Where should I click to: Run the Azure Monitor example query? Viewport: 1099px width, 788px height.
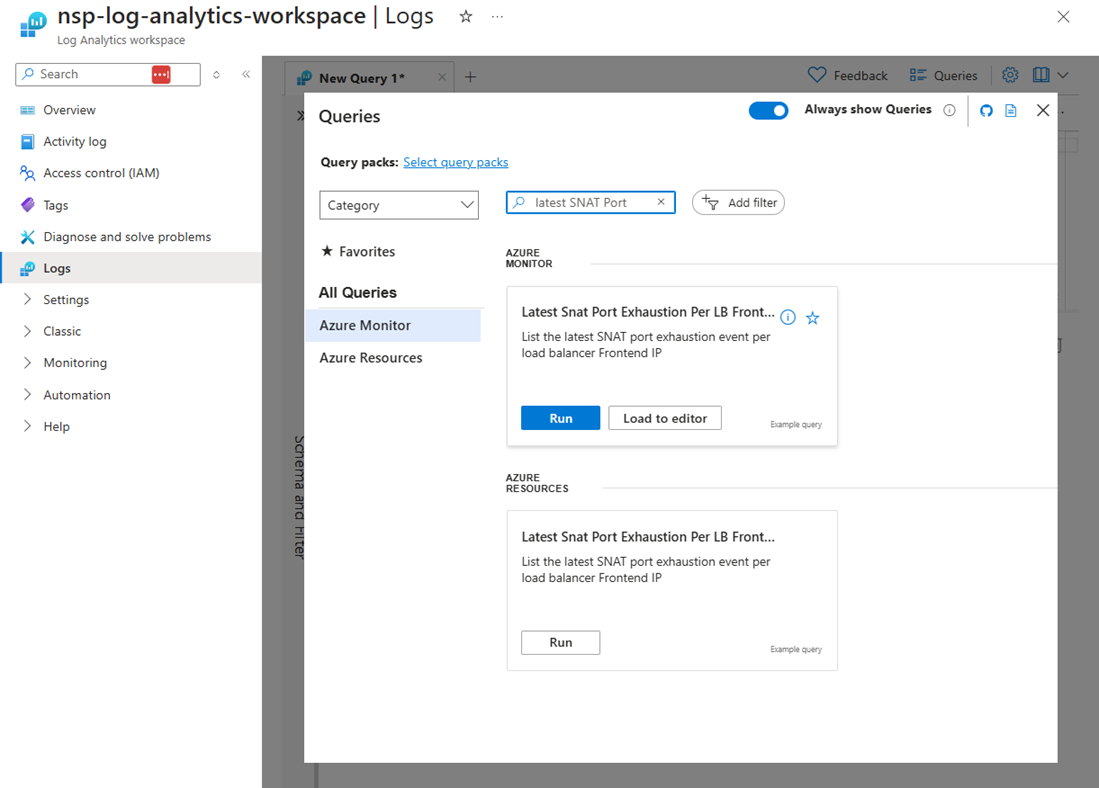coord(560,418)
